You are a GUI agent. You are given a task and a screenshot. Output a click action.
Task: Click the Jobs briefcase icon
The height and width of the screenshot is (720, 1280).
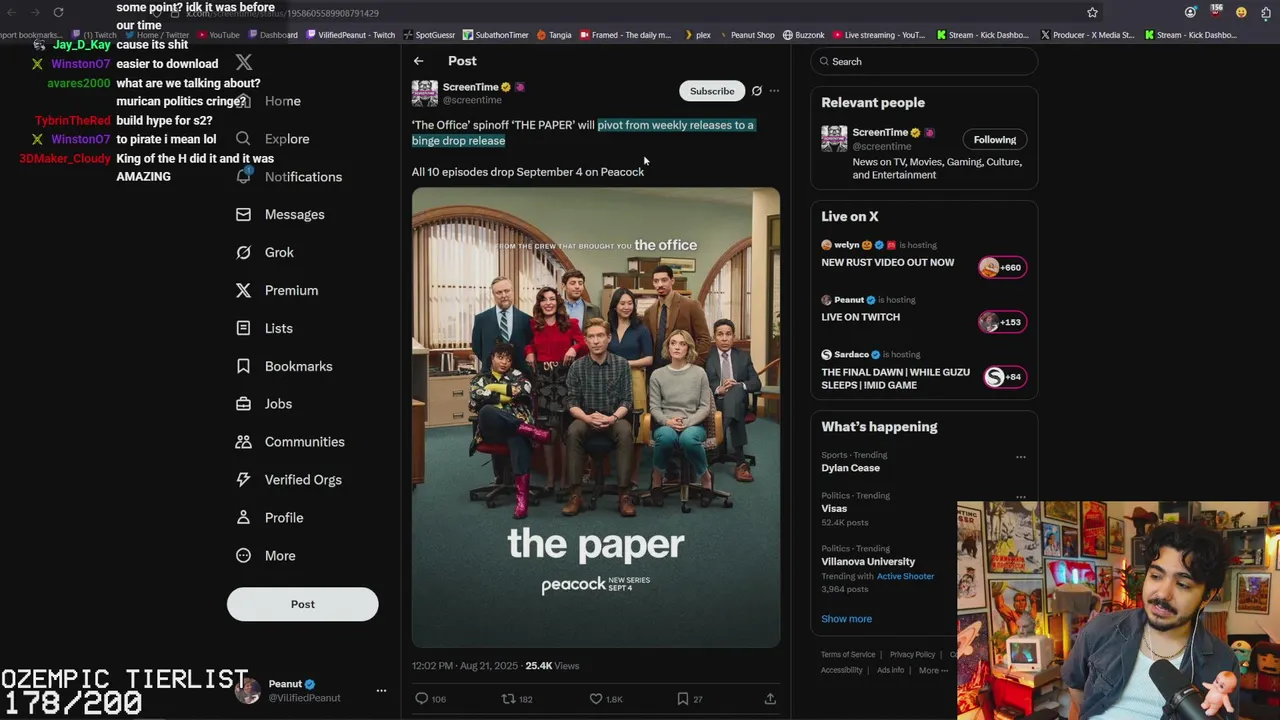(x=243, y=404)
